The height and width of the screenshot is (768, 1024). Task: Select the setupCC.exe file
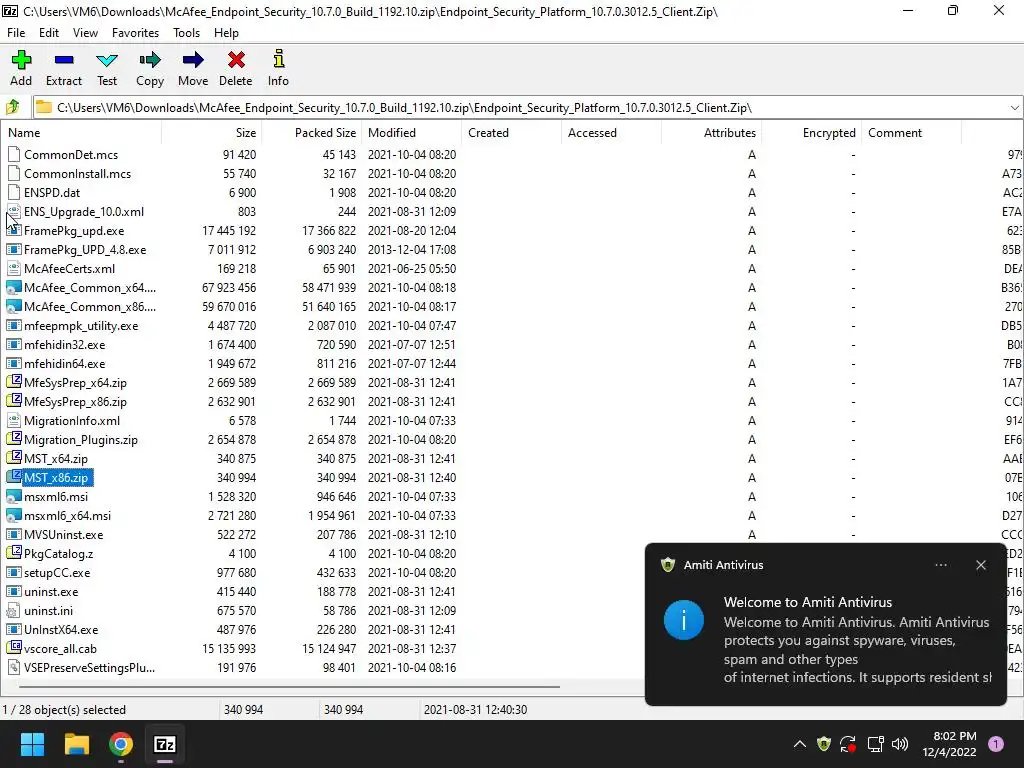coord(57,572)
